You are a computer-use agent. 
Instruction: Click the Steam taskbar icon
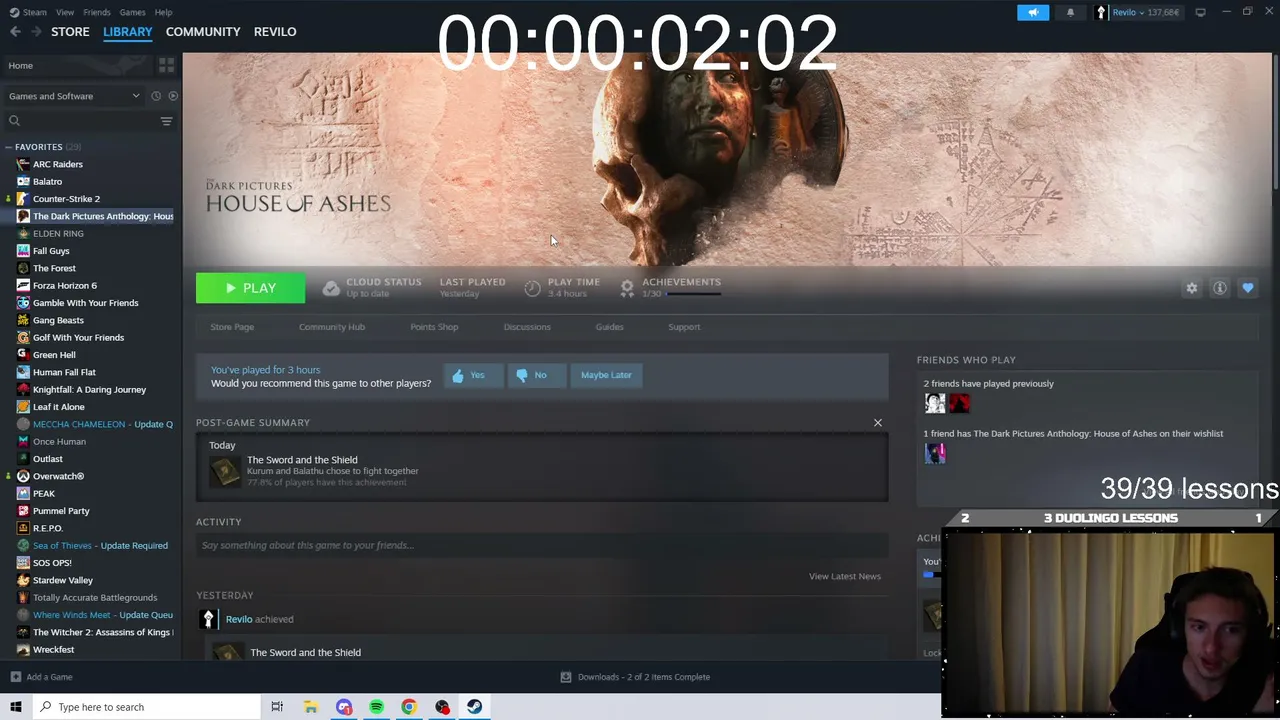[474, 707]
